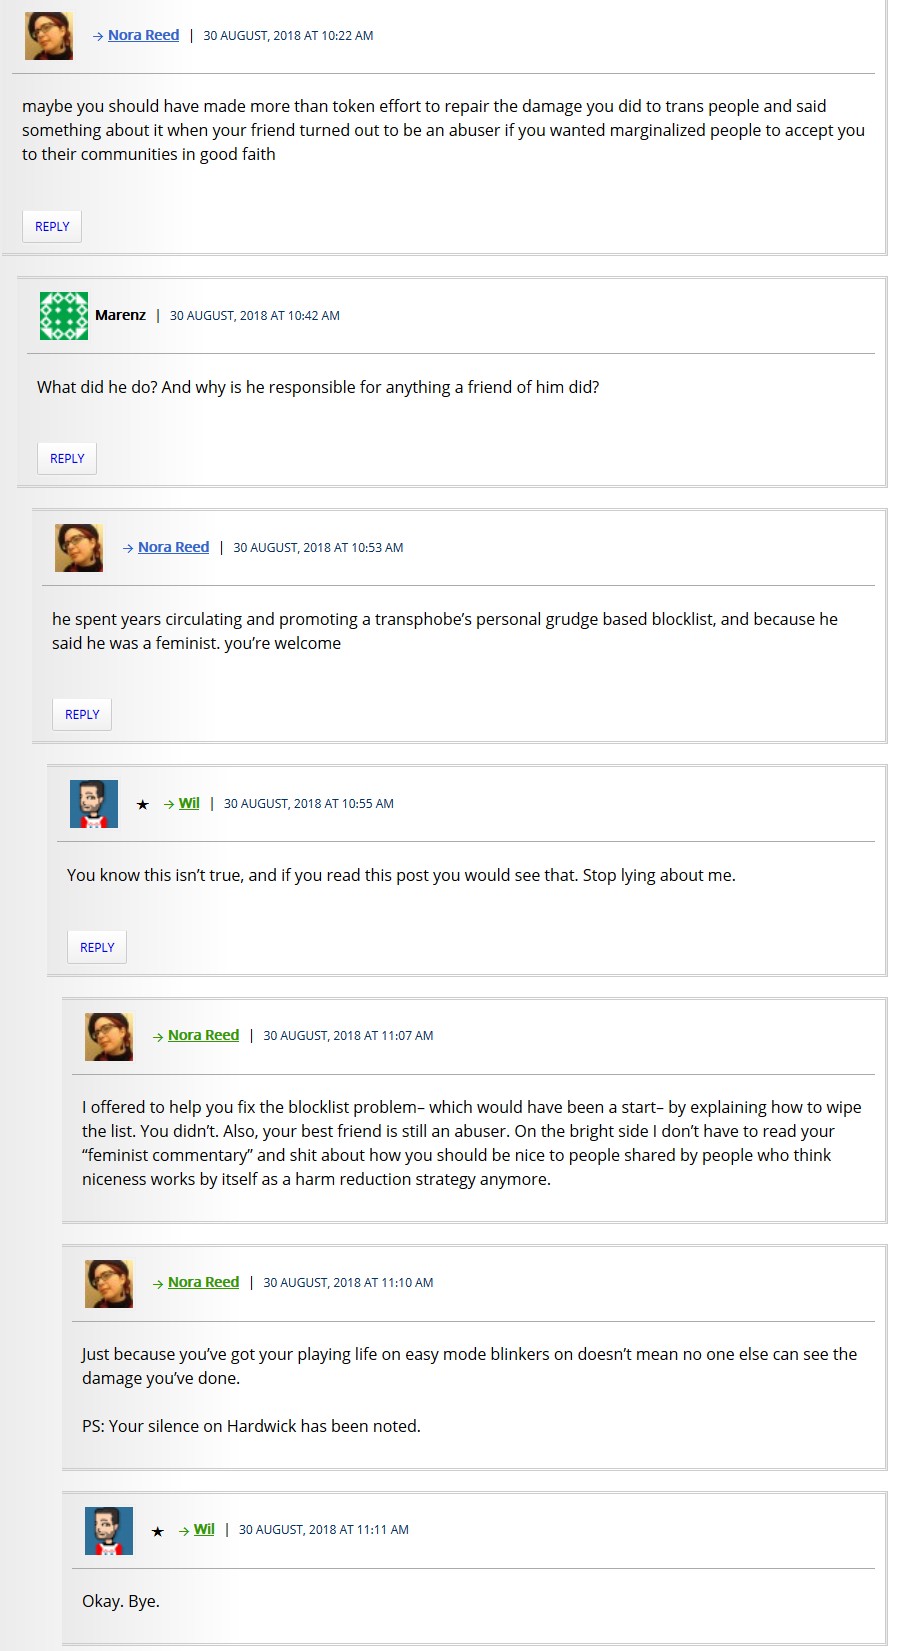Open the Nora Reed author link at 10:22 AM
The height and width of the screenshot is (1651, 904).
tap(143, 35)
